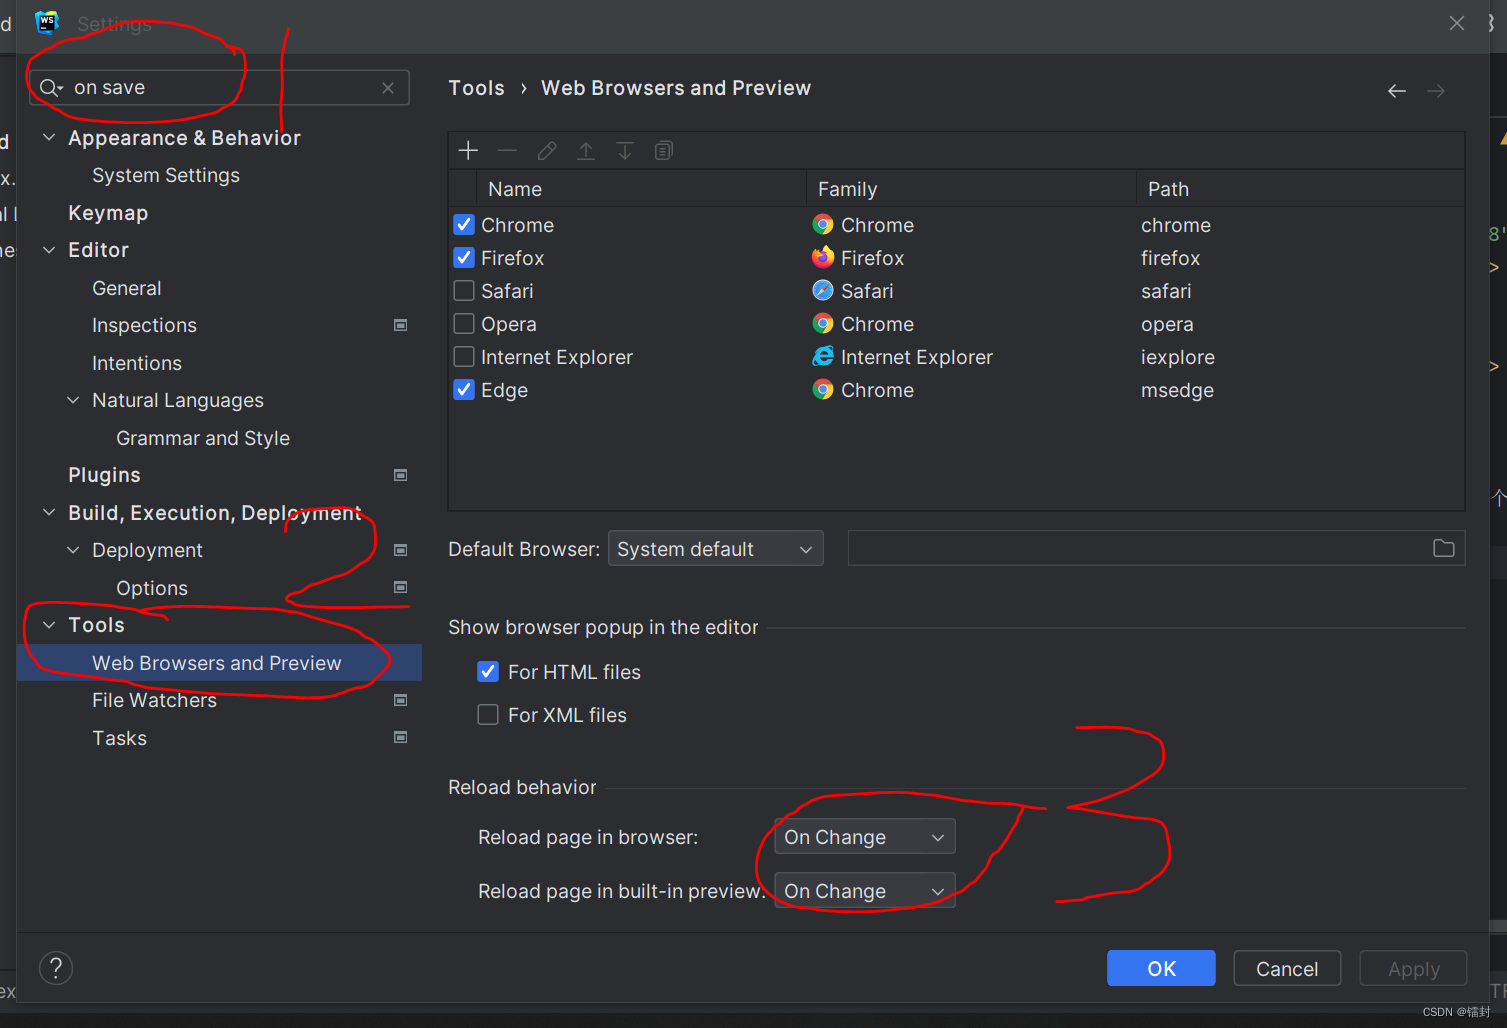Screen dimensions: 1507x1028
Task: Open the Reload page in browser dropdown
Action: pyautogui.click(x=863, y=836)
